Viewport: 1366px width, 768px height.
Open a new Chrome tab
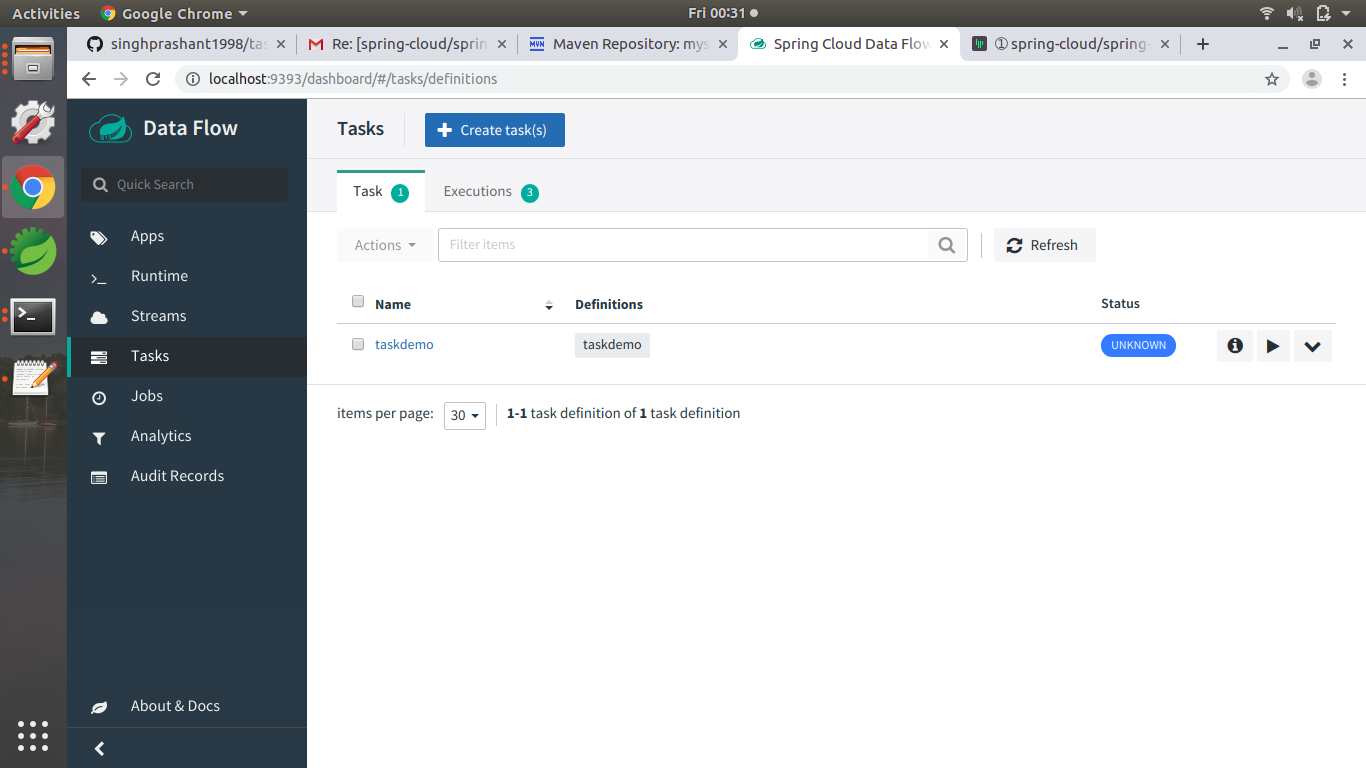click(1203, 44)
